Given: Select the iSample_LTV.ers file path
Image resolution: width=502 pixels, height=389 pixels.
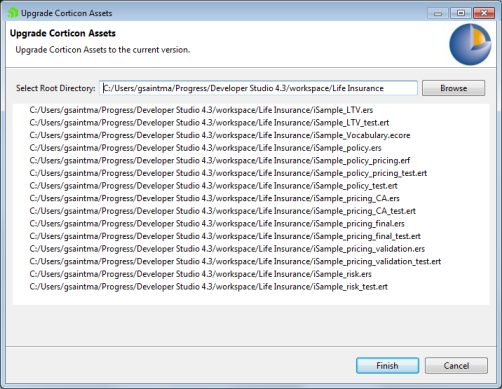Looking at the screenshot, I should pyautogui.click(x=201, y=110).
